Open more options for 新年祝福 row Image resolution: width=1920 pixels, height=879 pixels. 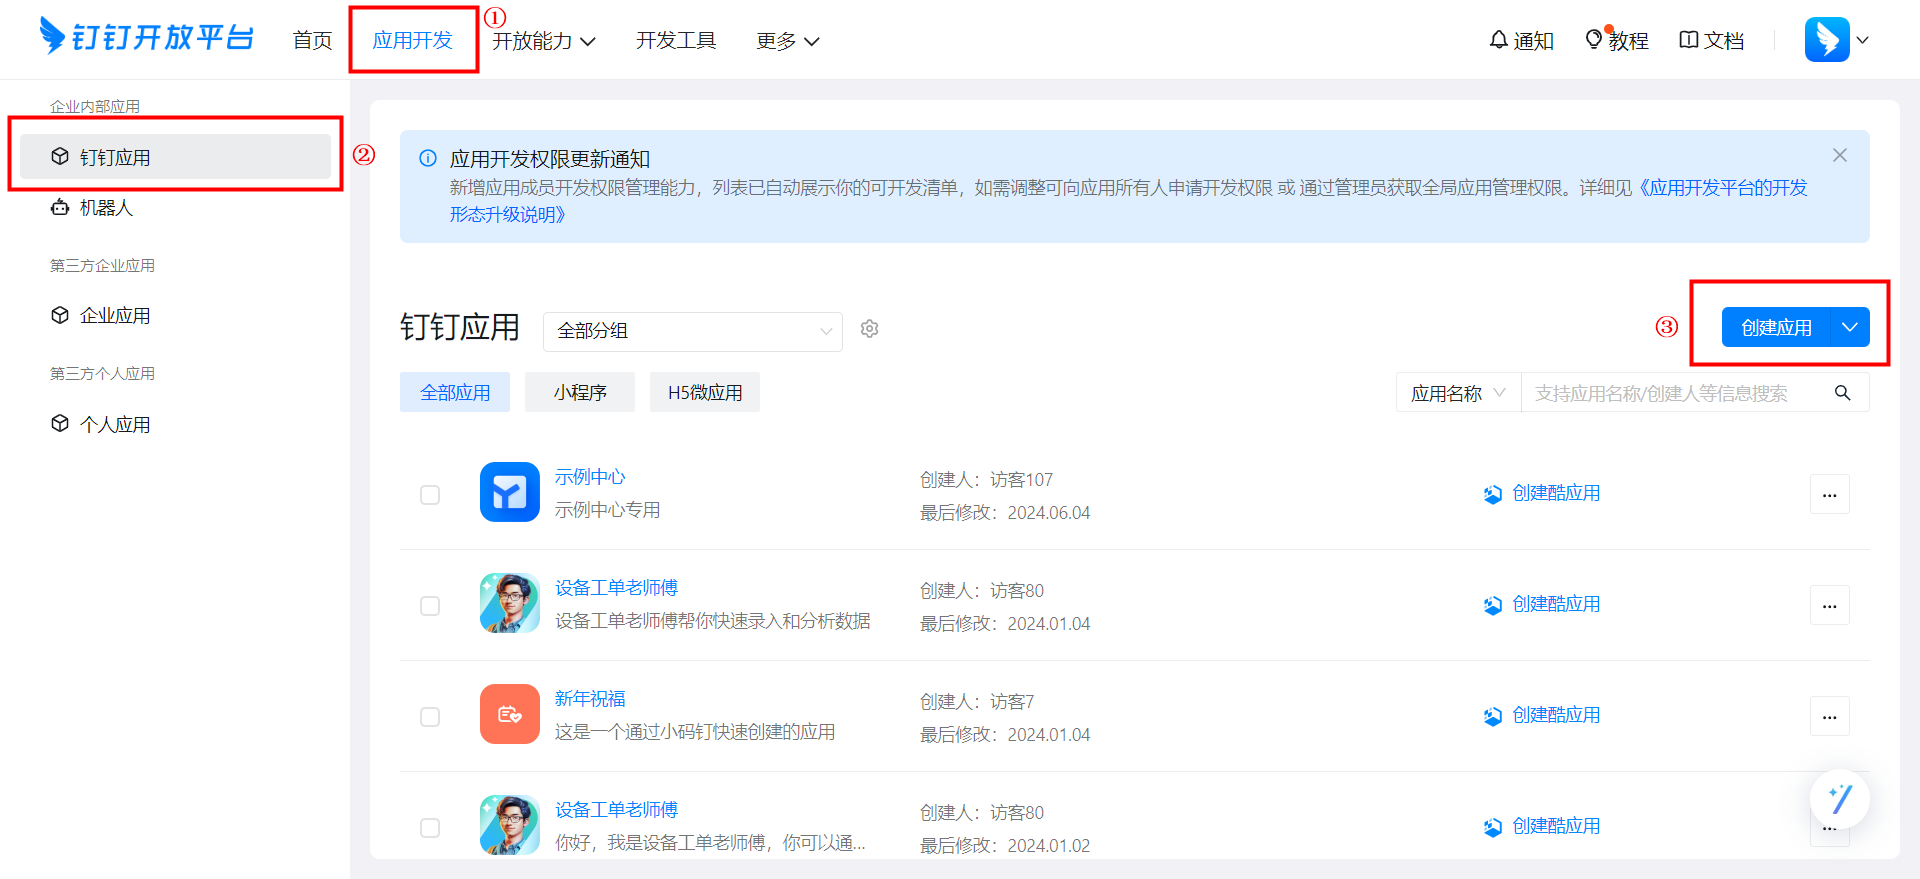(x=1830, y=716)
